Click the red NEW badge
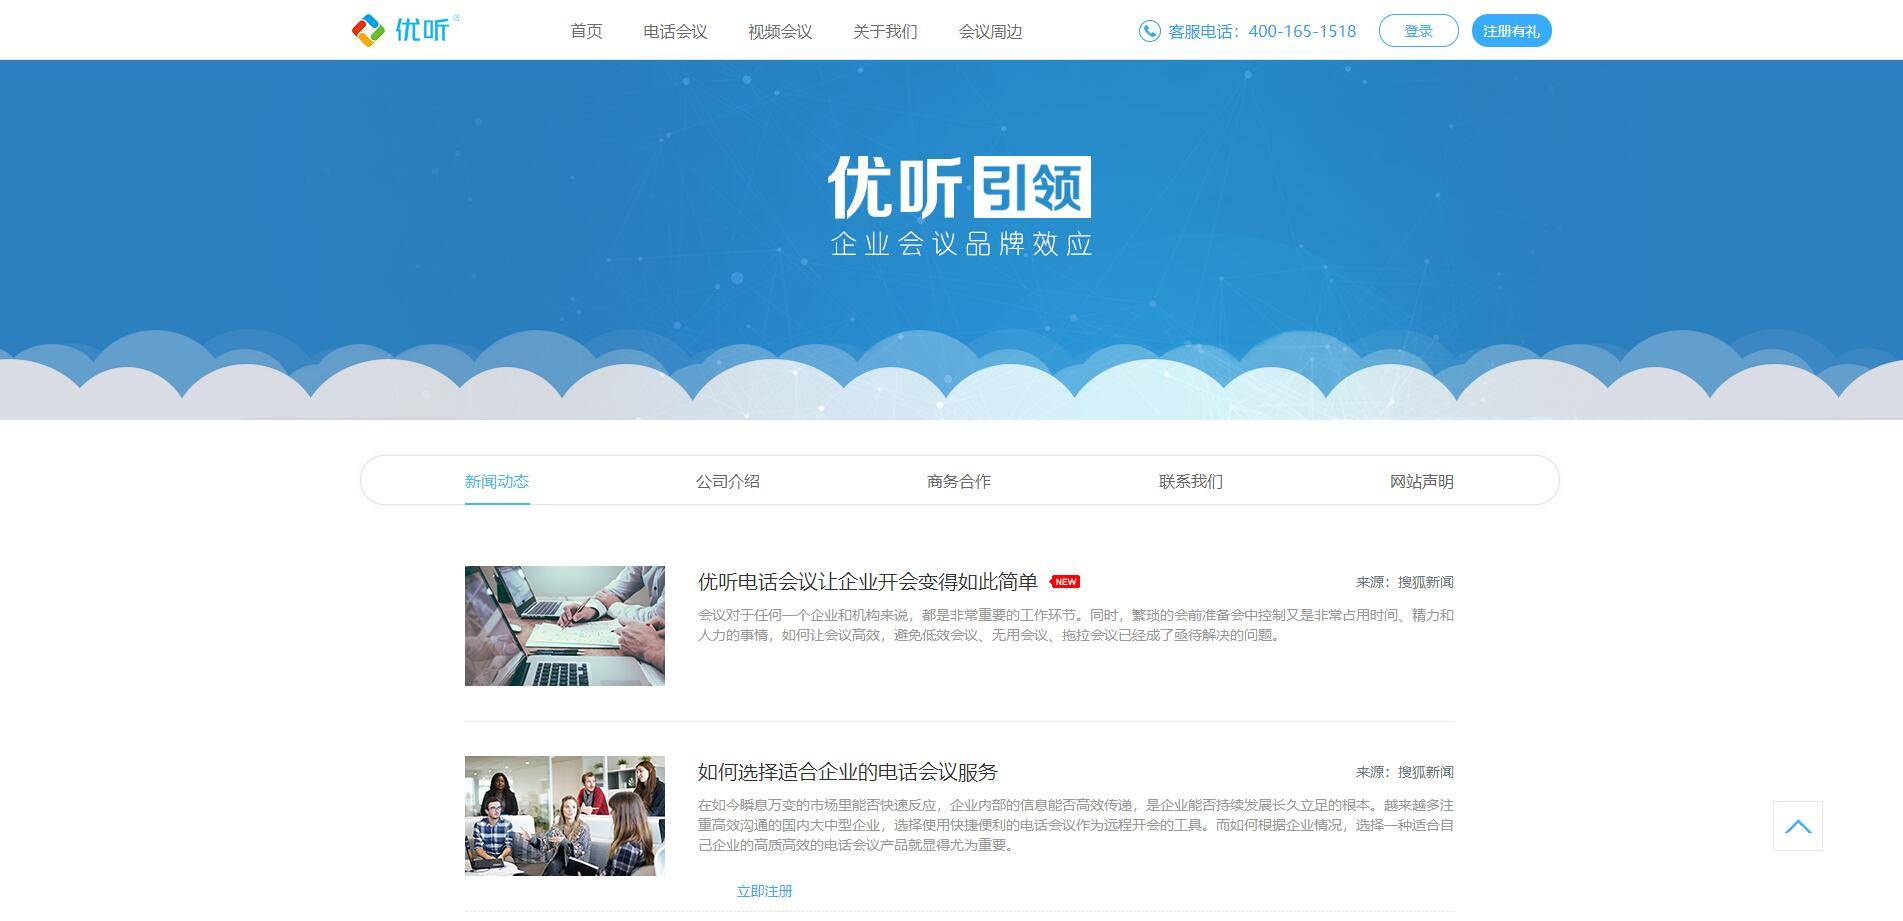 coord(1065,582)
